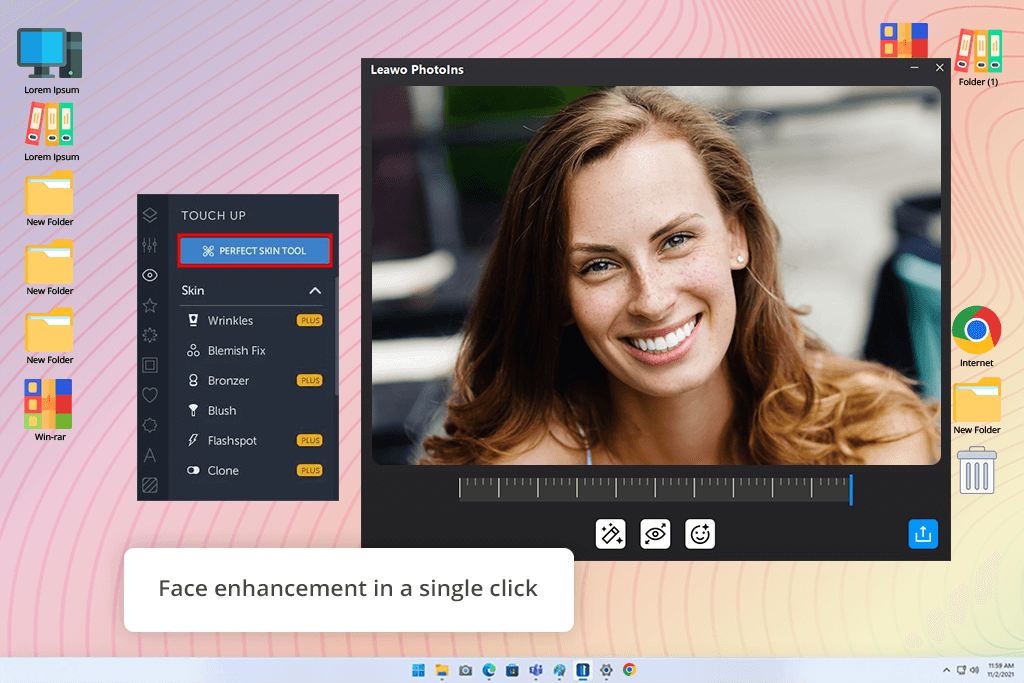Screen dimensions: 1024x683
Task: Click the volume icon in system tray
Action: click(x=974, y=670)
